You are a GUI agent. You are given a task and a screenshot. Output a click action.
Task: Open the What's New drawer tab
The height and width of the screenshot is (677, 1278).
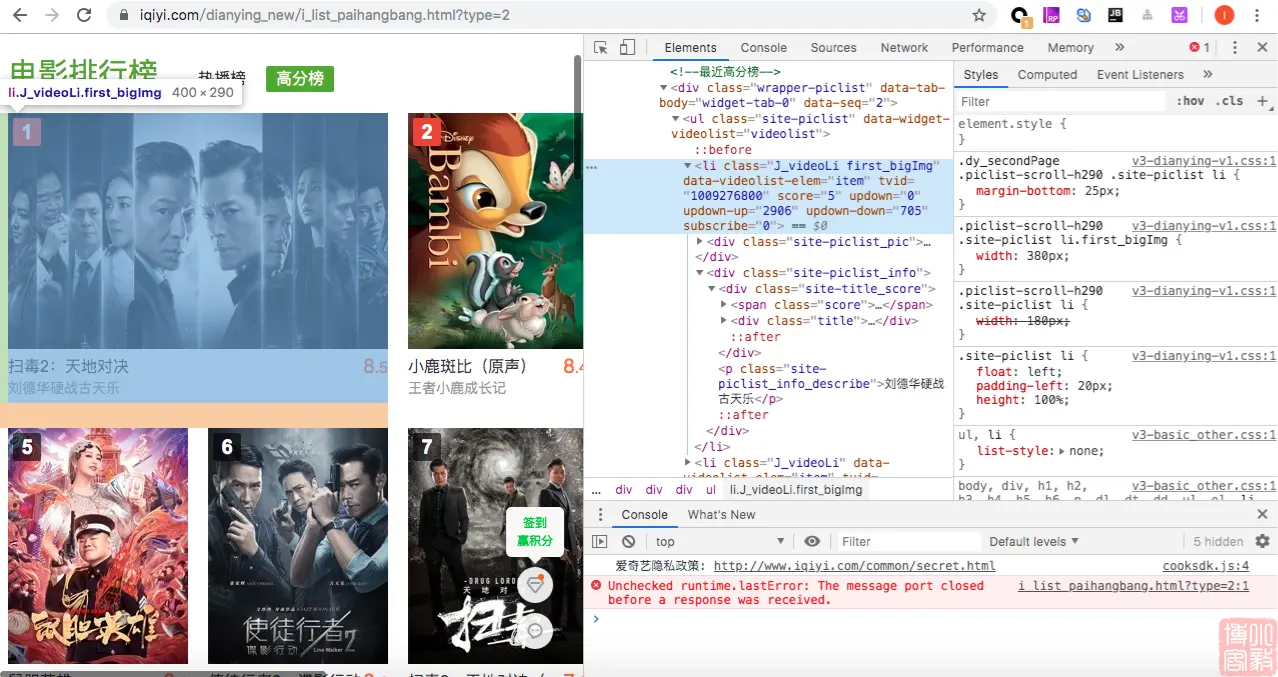[721, 514]
